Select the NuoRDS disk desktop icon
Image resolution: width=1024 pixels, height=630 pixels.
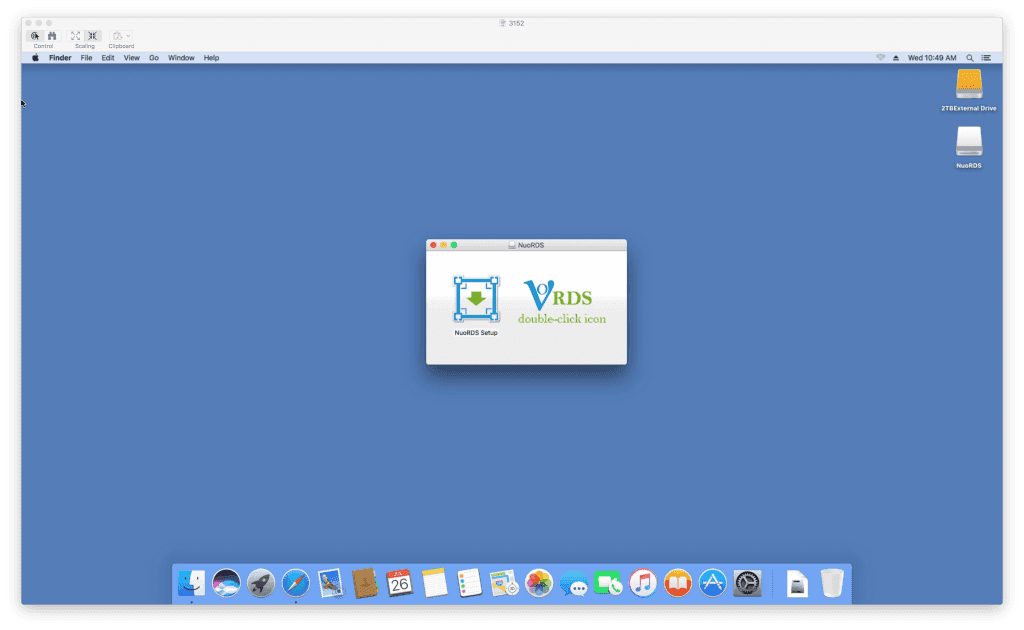click(x=968, y=148)
